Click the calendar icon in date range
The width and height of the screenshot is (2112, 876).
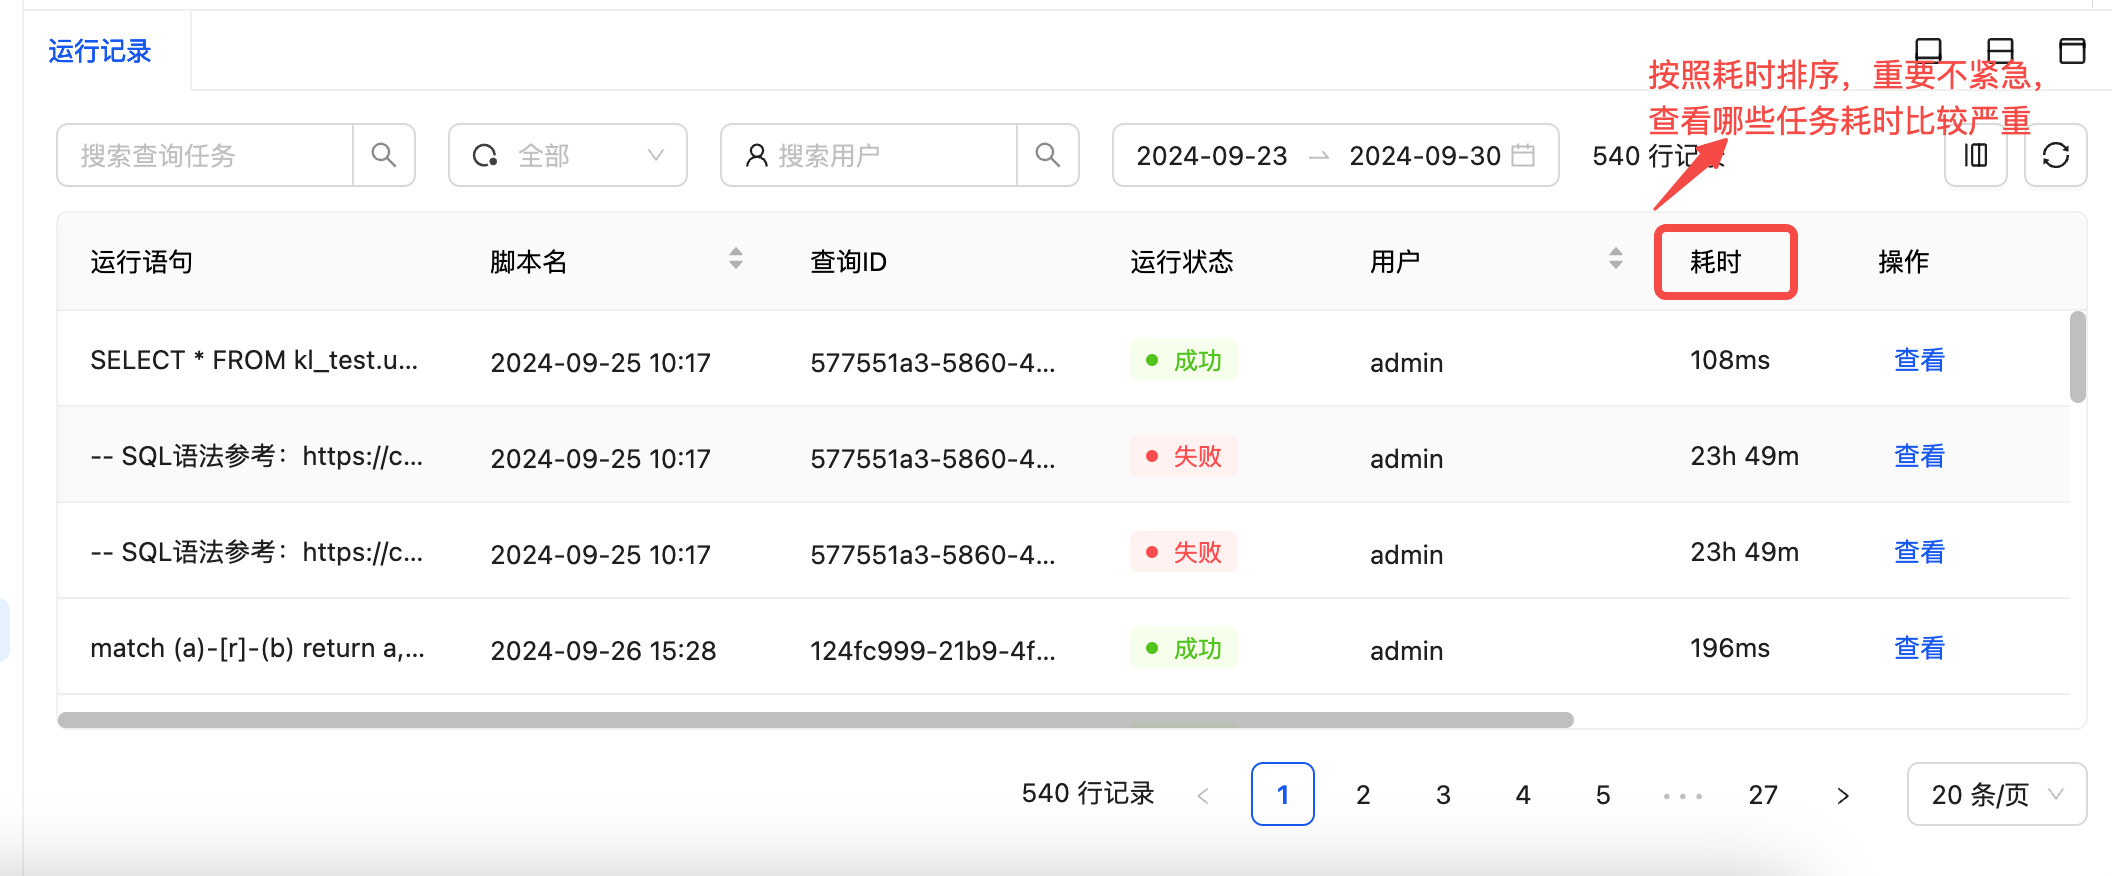tap(1523, 155)
